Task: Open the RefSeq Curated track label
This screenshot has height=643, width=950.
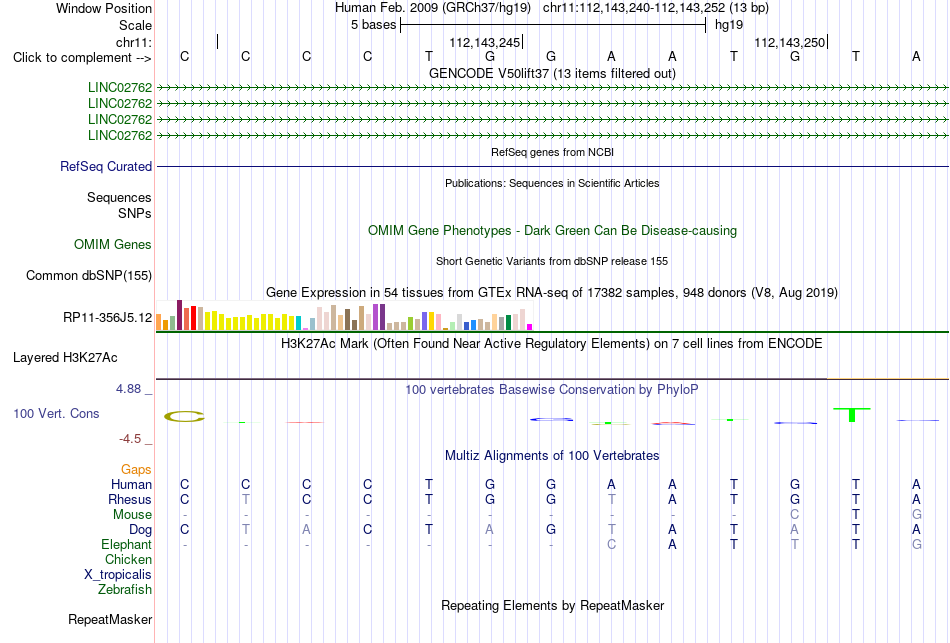Action: [x=106, y=166]
